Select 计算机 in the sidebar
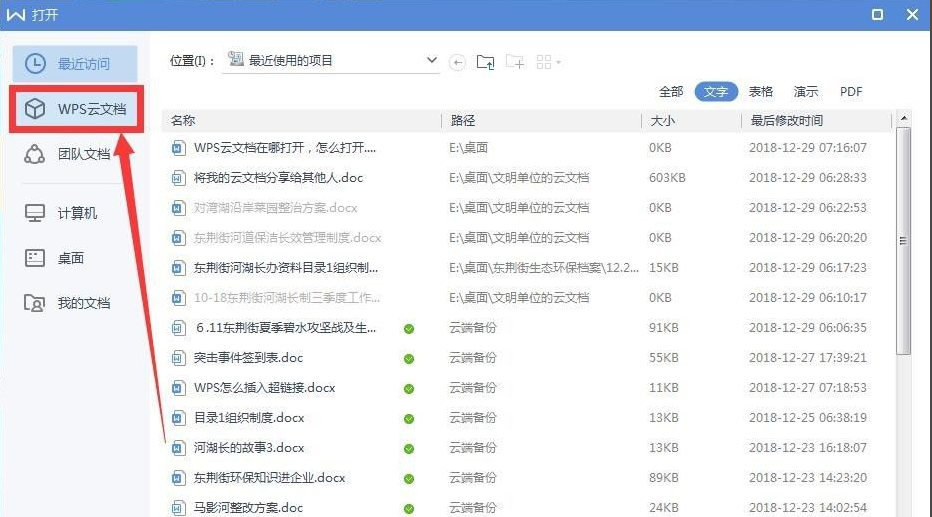The height and width of the screenshot is (517, 932). pyautogui.click(x=61, y=213)
